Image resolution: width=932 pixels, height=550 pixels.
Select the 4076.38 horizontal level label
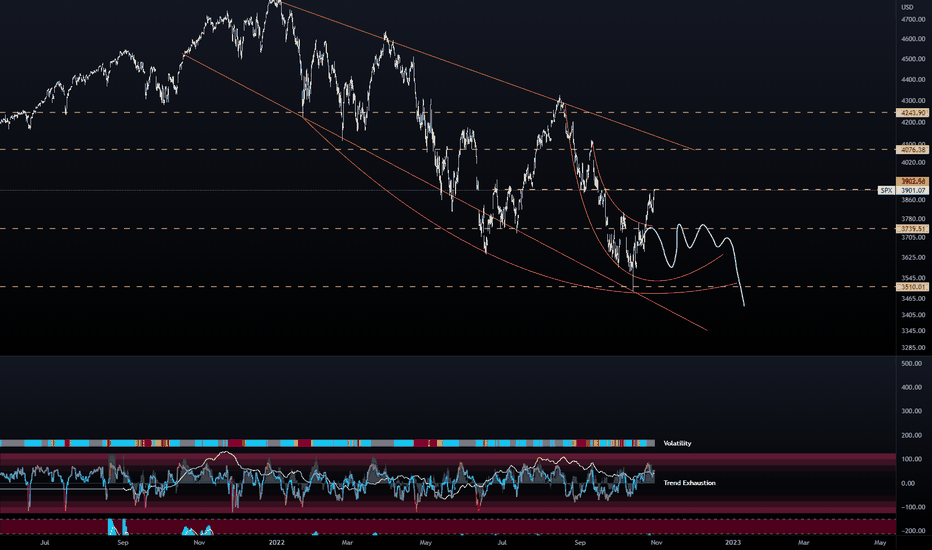coord(913,150)
